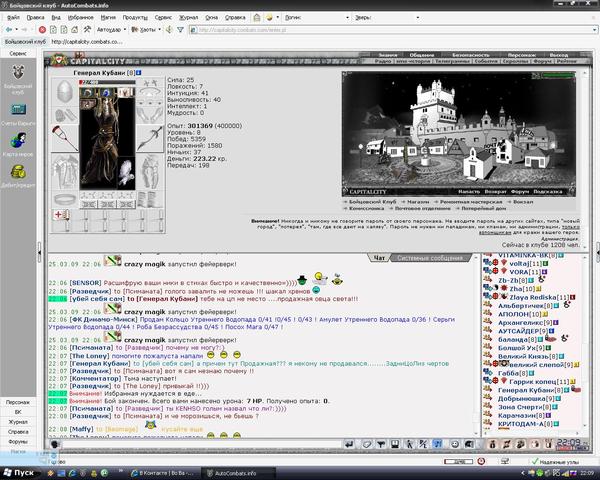Click the eraser clear-chat icon
600x480 pixels.
click(x=367, y=444)
